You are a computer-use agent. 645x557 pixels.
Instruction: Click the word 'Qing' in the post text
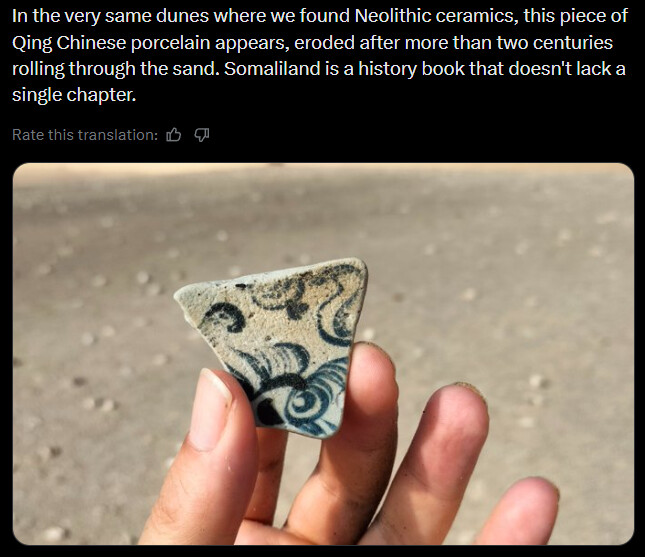click(x=32, y=43)
